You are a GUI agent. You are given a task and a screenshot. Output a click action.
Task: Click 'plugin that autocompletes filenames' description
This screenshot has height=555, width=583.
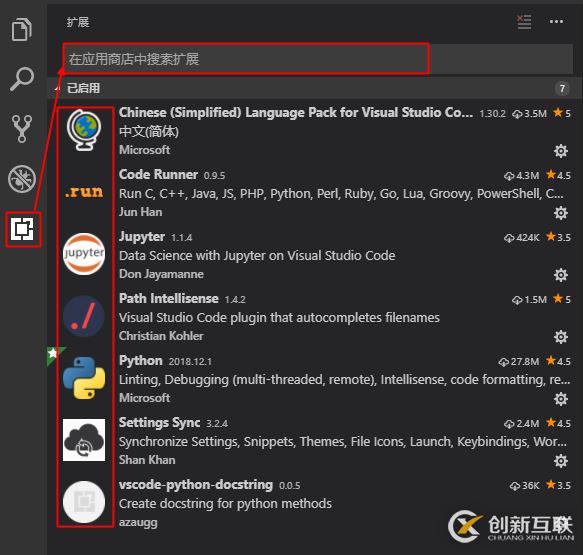click(279, 318)
